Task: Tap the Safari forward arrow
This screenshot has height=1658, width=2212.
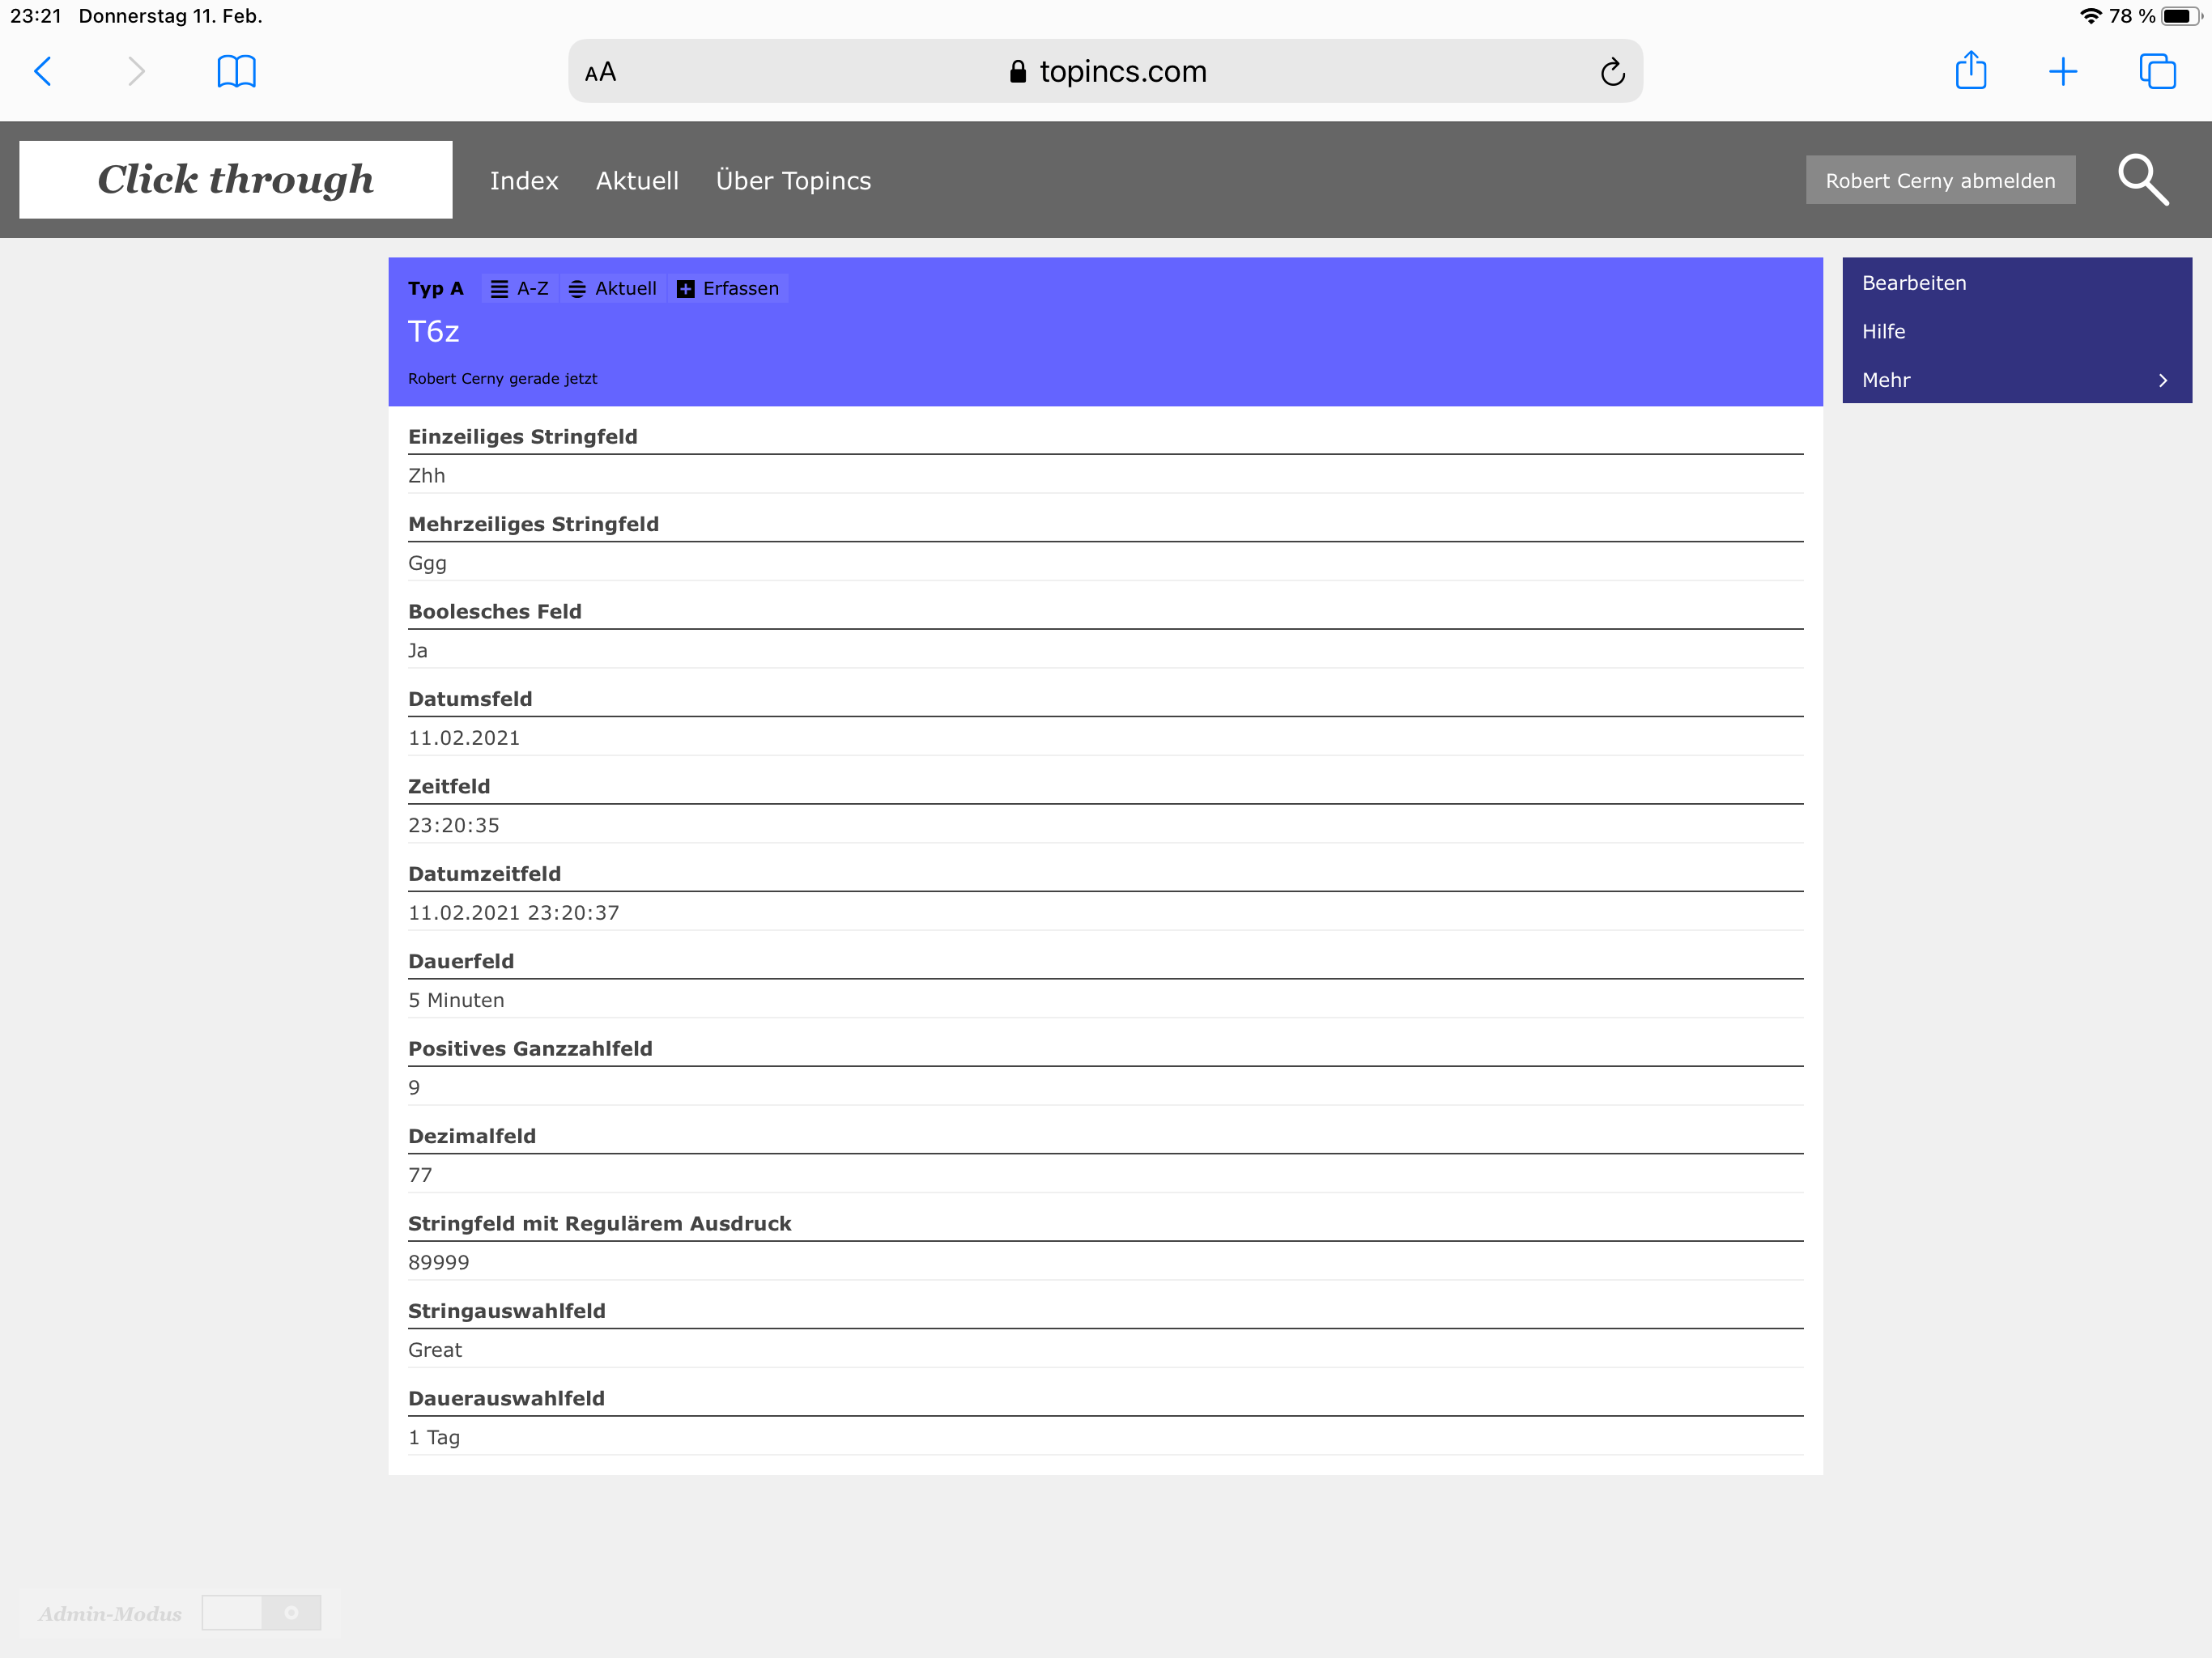Action: (x=136, y=71)
